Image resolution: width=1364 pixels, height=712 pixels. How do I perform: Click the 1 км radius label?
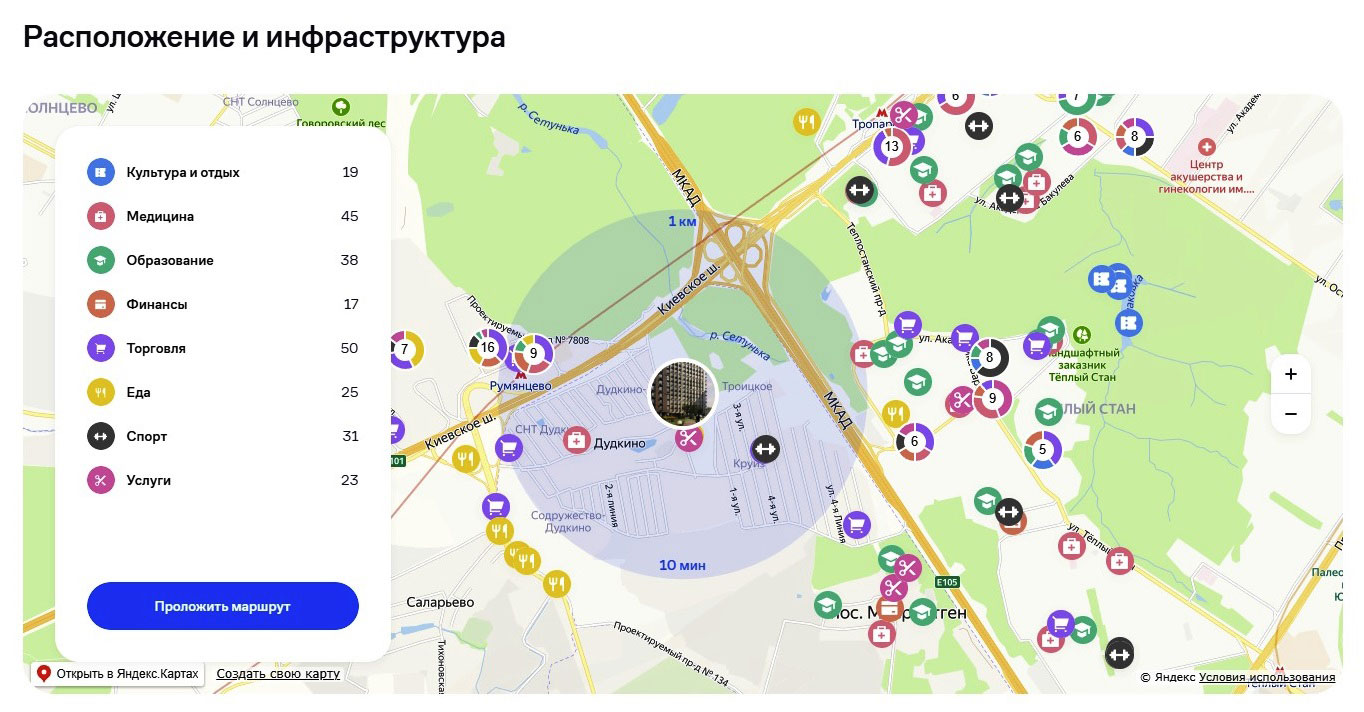click(682, 221)
